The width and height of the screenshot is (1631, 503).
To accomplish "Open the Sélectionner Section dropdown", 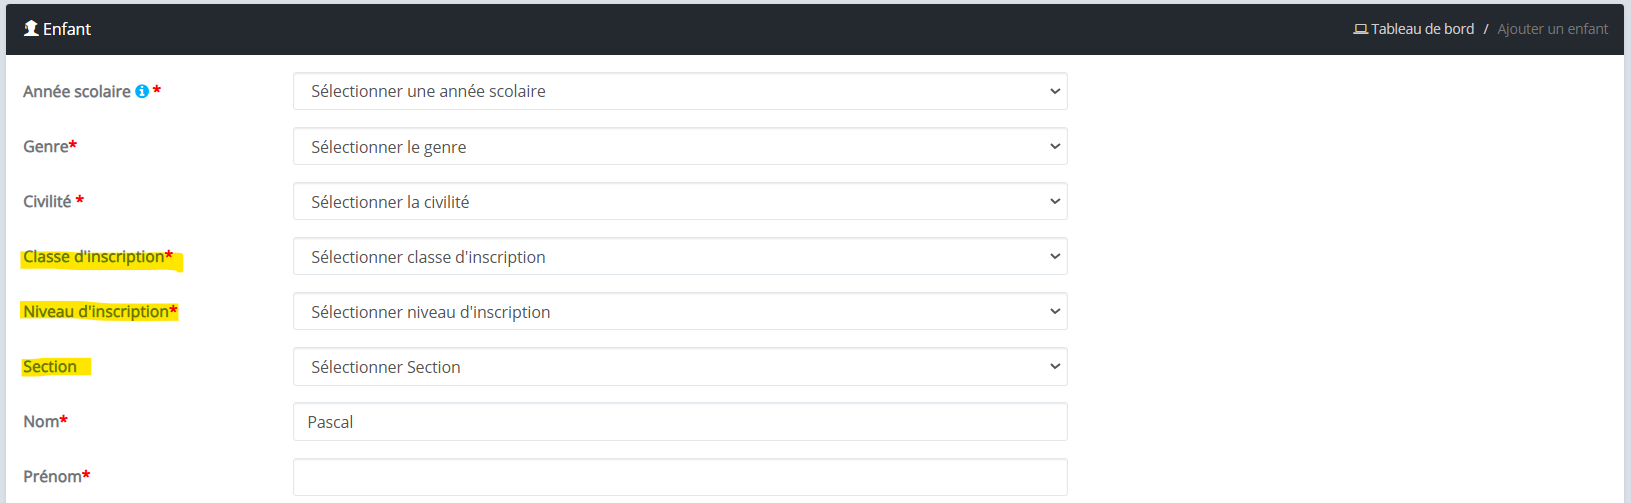I will 680,366.
